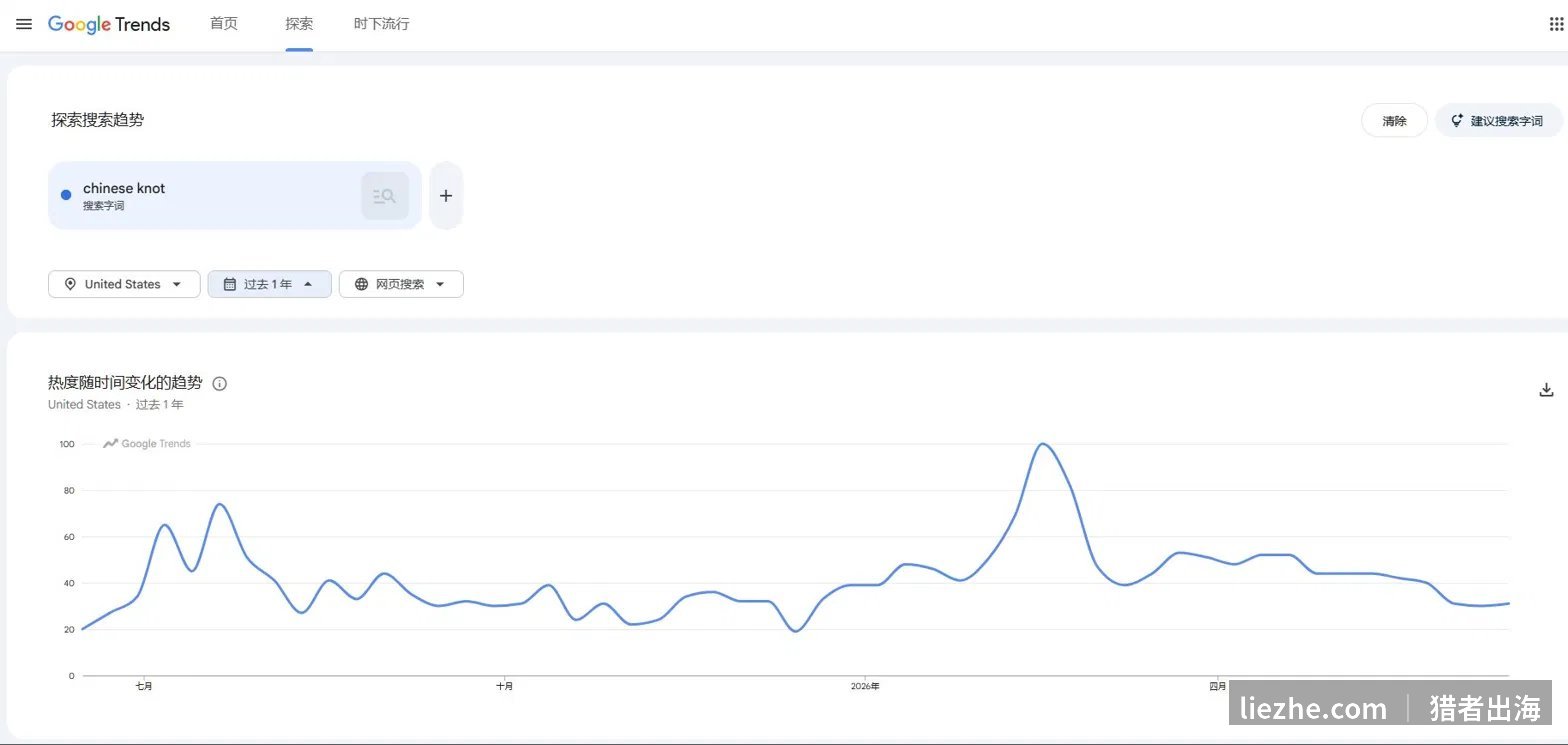Click the location pin icon

pos(70,284)
